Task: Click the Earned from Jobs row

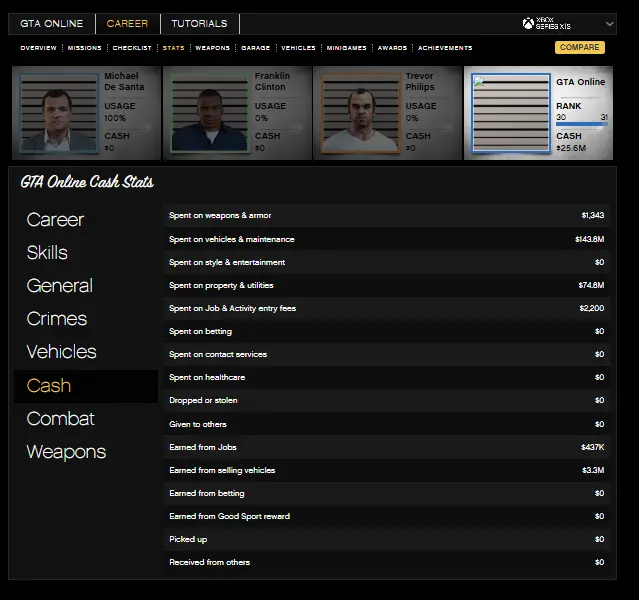Action: coord(386,447)
